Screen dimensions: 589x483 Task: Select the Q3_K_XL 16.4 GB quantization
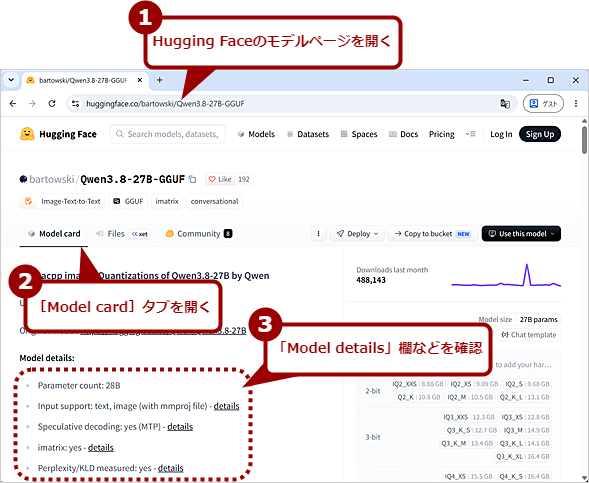click(x=523, y=456)
